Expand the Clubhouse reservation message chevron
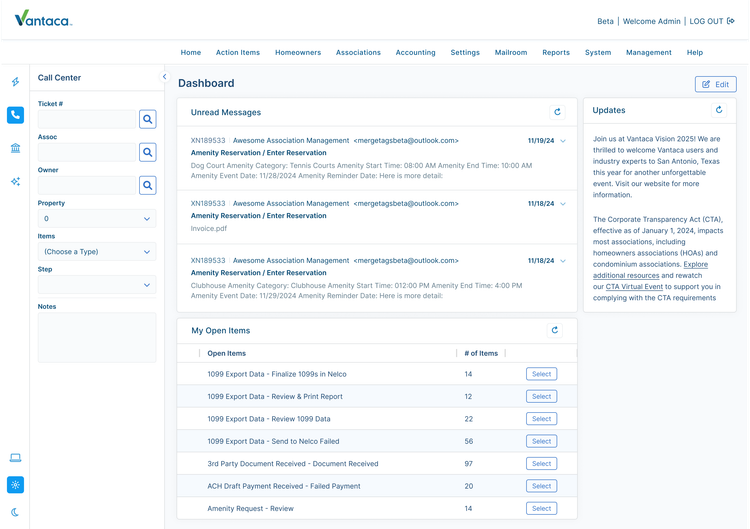This screenshot has height=529, width=750. click(x=563, y=261)
